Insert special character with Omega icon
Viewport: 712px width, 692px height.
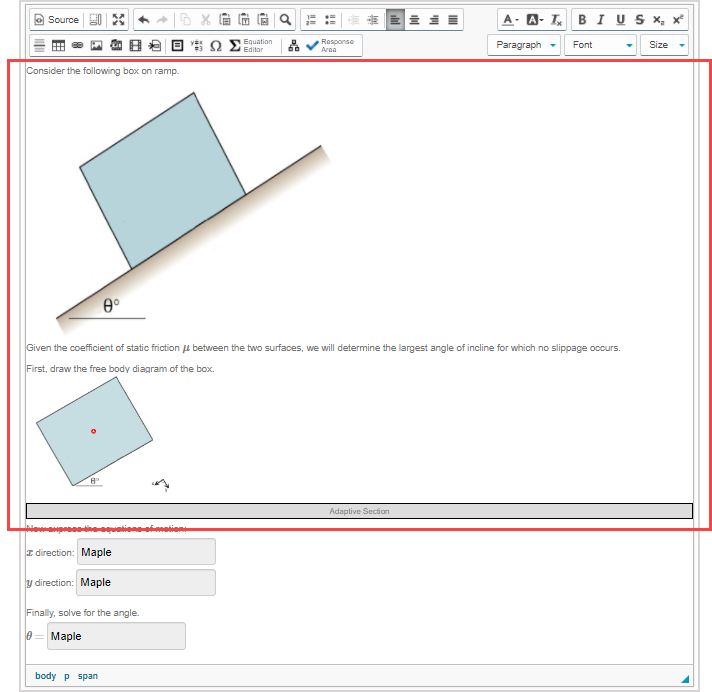215,45
